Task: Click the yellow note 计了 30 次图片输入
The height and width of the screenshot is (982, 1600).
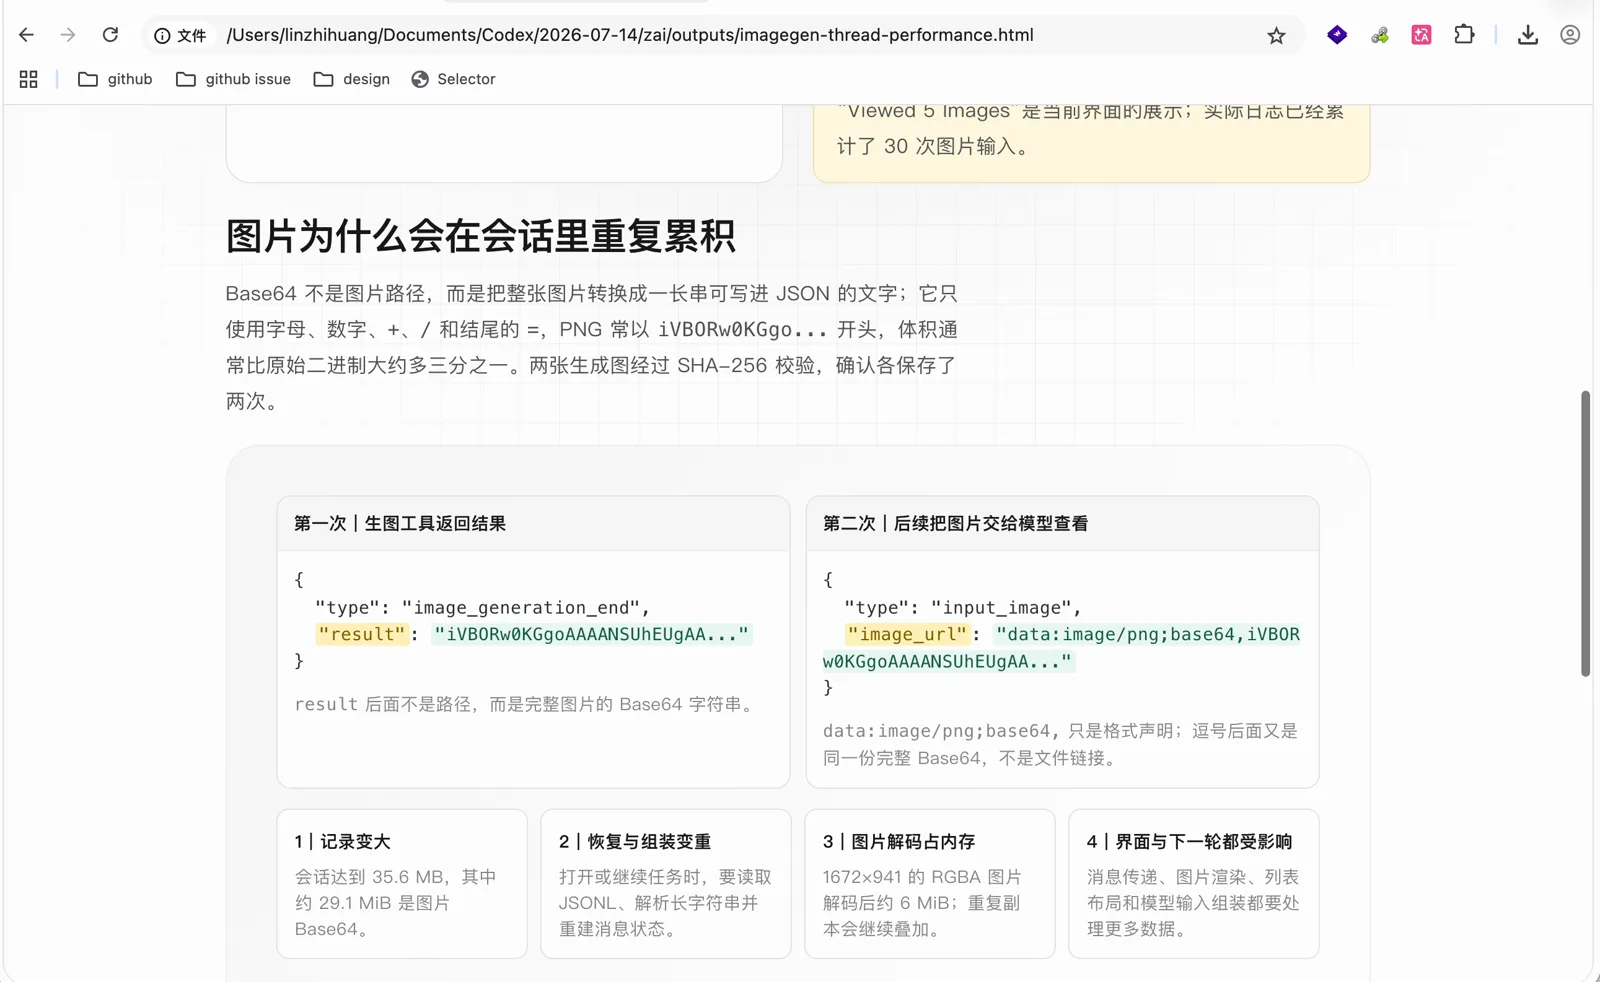Action: click(932, 146)
